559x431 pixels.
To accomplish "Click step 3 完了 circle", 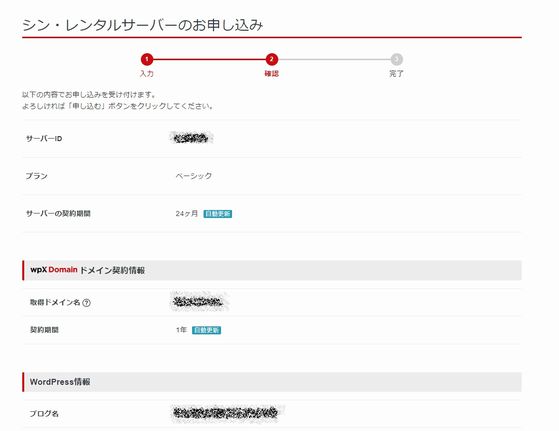I will pos(396,59).
